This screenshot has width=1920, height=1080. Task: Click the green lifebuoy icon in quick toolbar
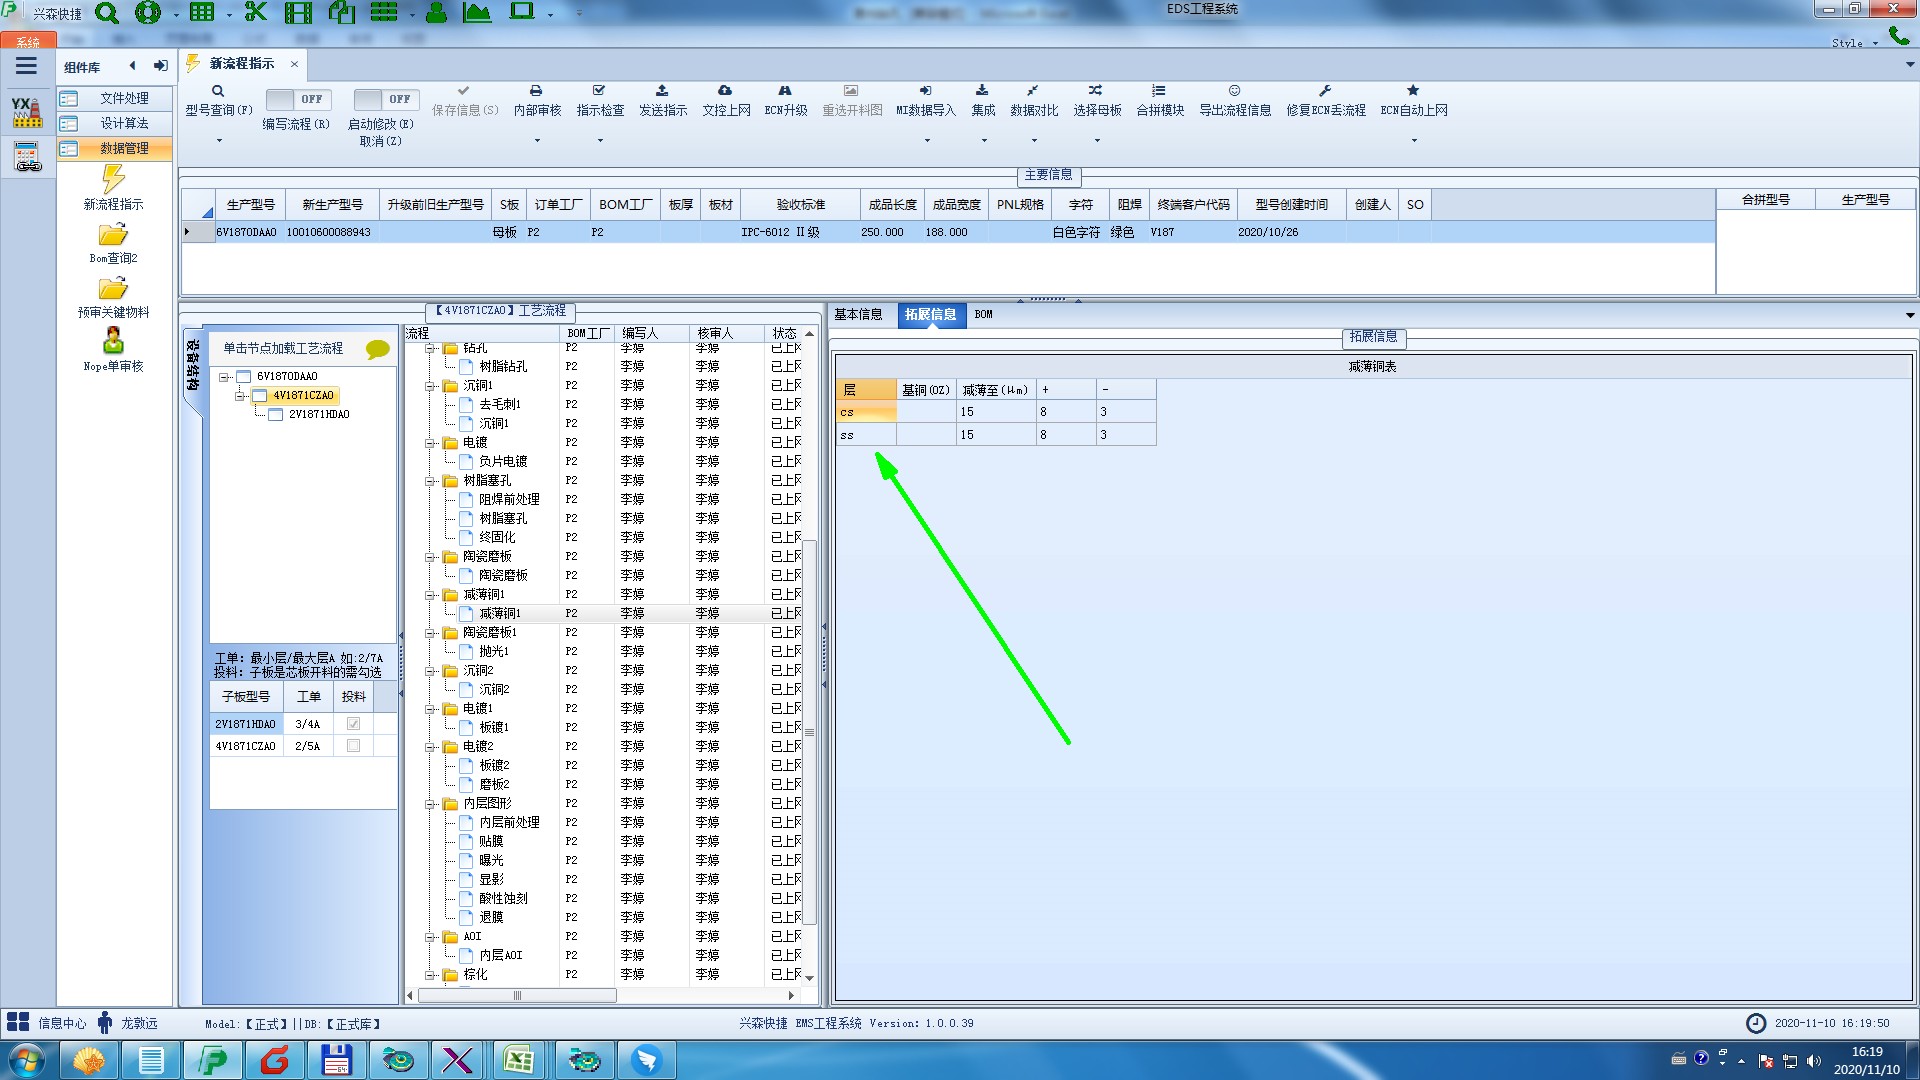tap(148, 12)
